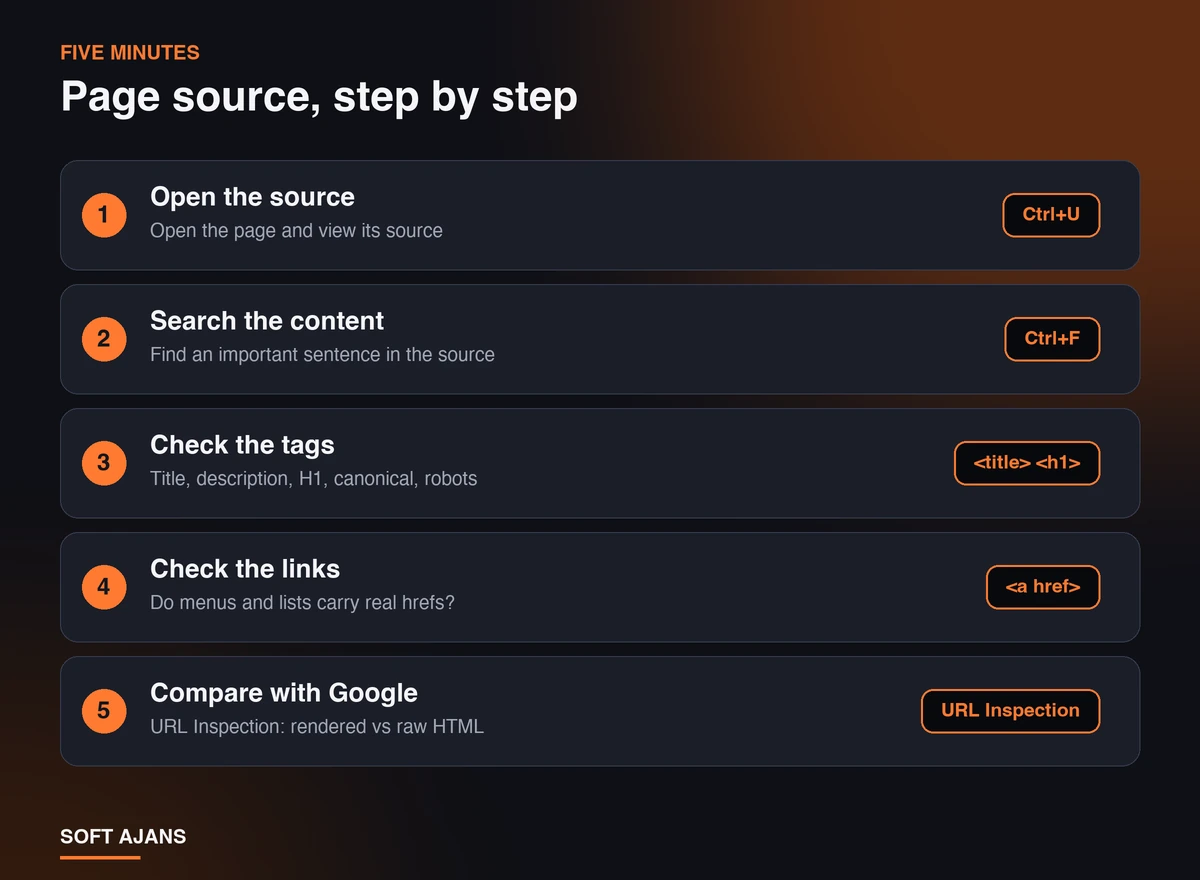Click "Do menus and lists carry real hrefs?"

click(302, 603)
